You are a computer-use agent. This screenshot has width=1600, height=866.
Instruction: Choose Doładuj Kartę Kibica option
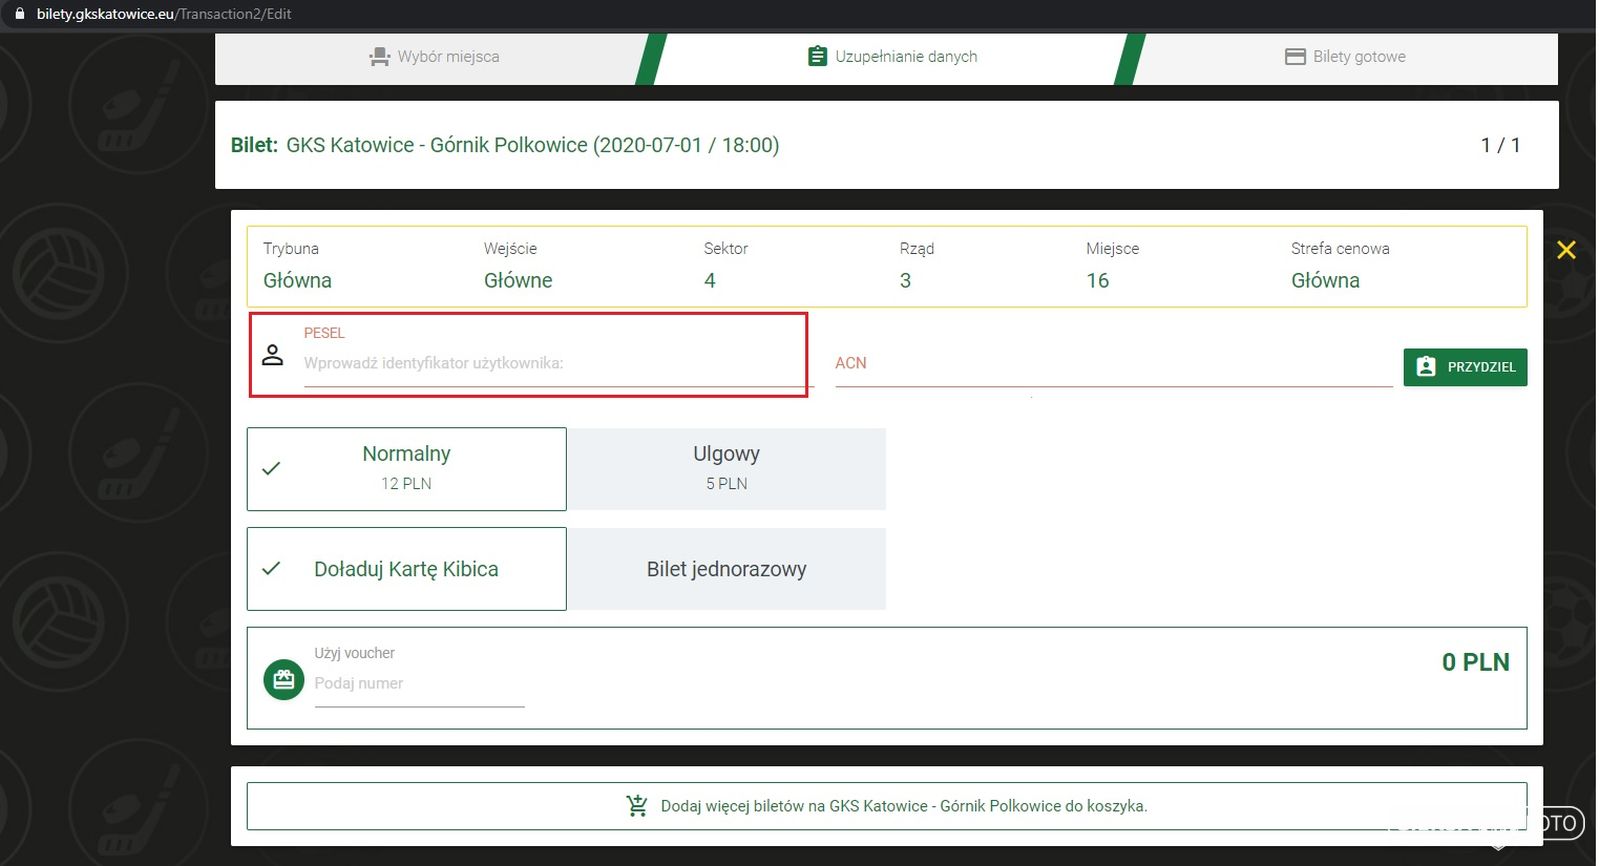(407, 569)
